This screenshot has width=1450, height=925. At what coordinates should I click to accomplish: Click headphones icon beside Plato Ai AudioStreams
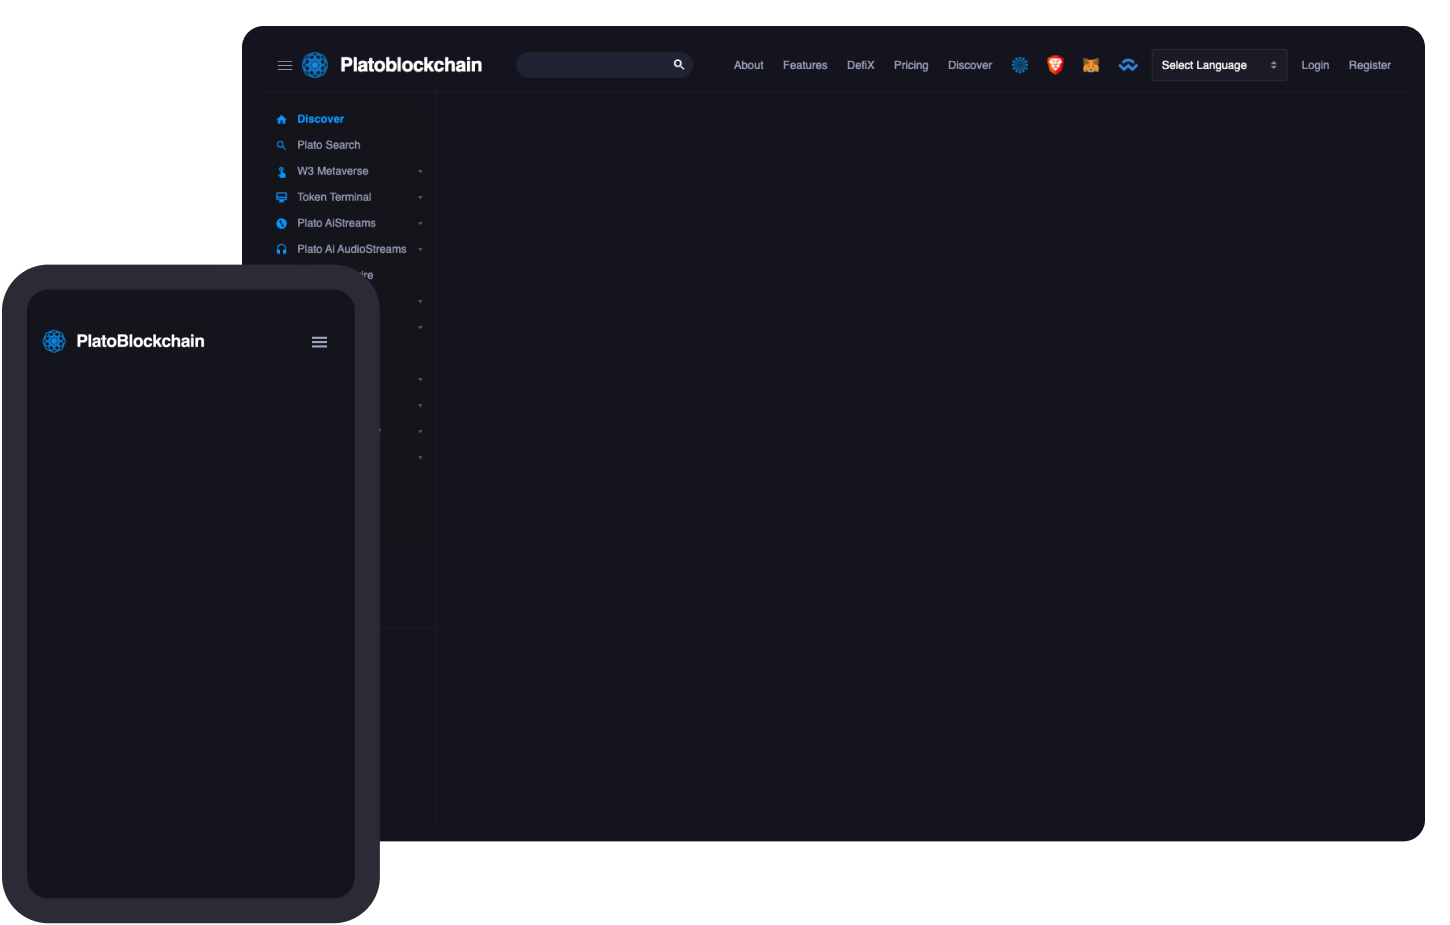[282, 250]
